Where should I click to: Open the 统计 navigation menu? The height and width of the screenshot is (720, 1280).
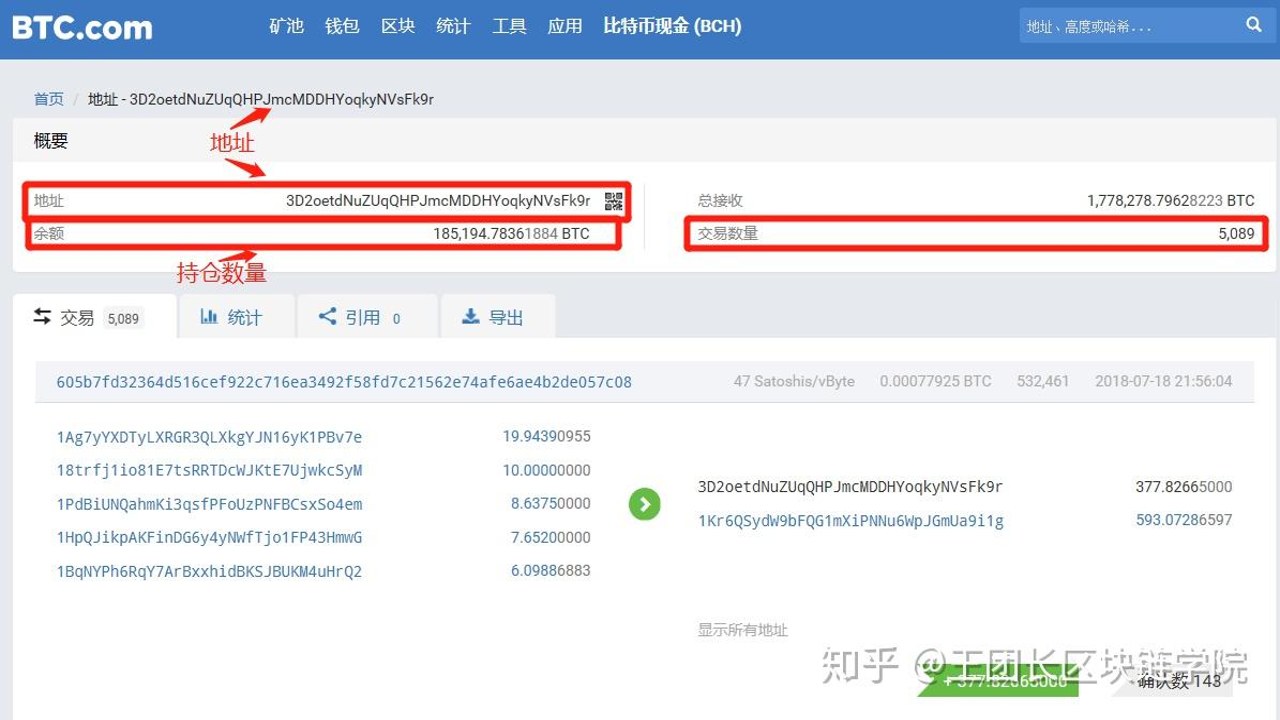click(x=453, y=26)
